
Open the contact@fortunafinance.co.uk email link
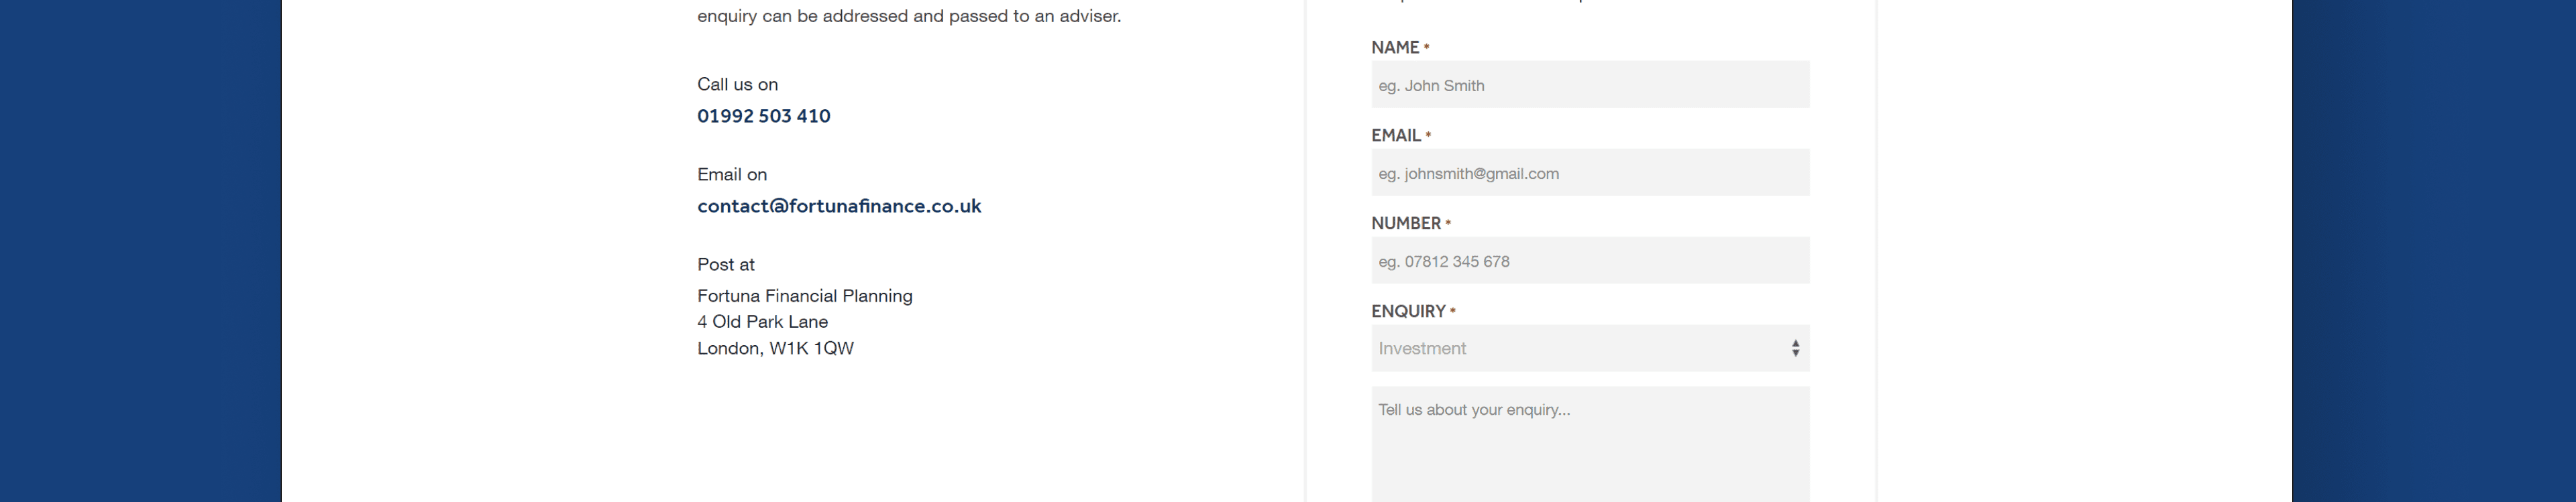(839, 206)
